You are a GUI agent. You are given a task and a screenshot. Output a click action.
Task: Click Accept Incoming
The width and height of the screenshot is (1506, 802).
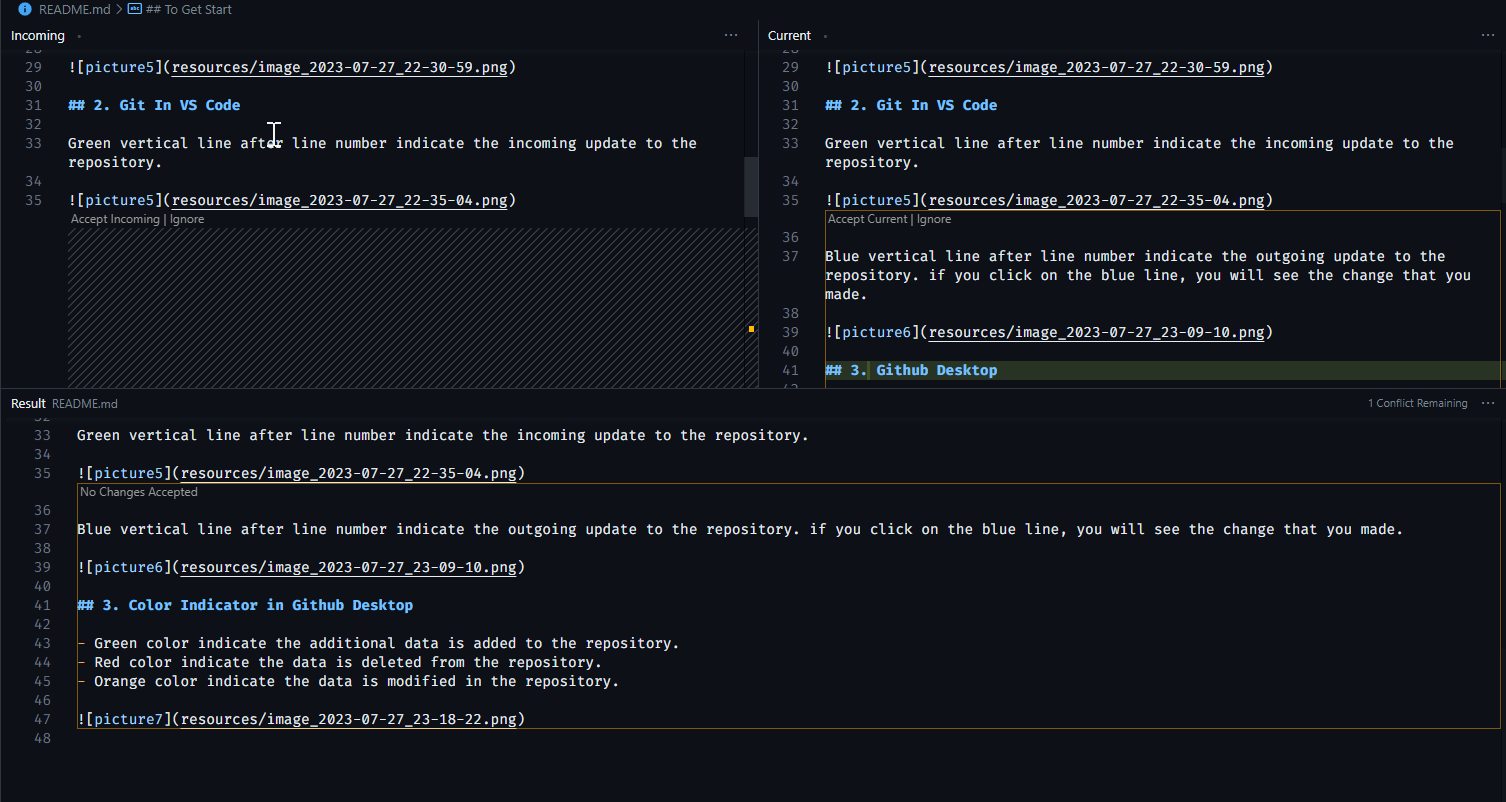[115, 219]
